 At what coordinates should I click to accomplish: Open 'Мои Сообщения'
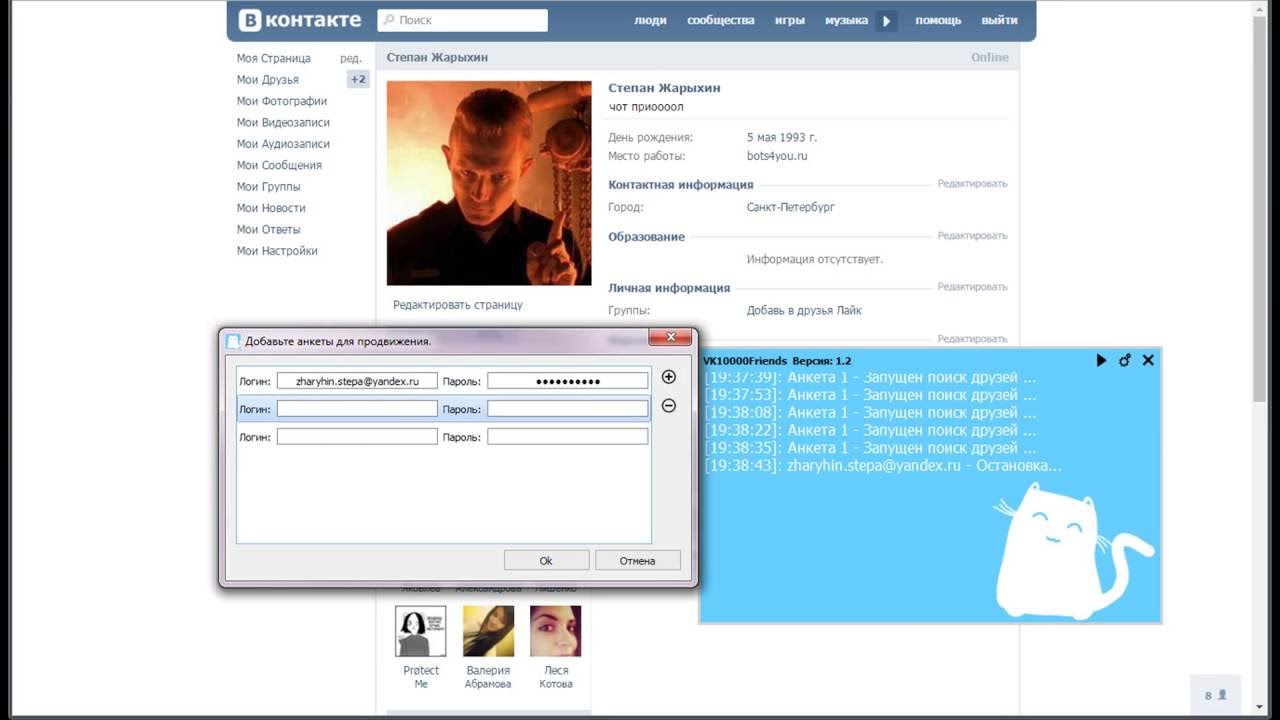(x=279, y=165)
